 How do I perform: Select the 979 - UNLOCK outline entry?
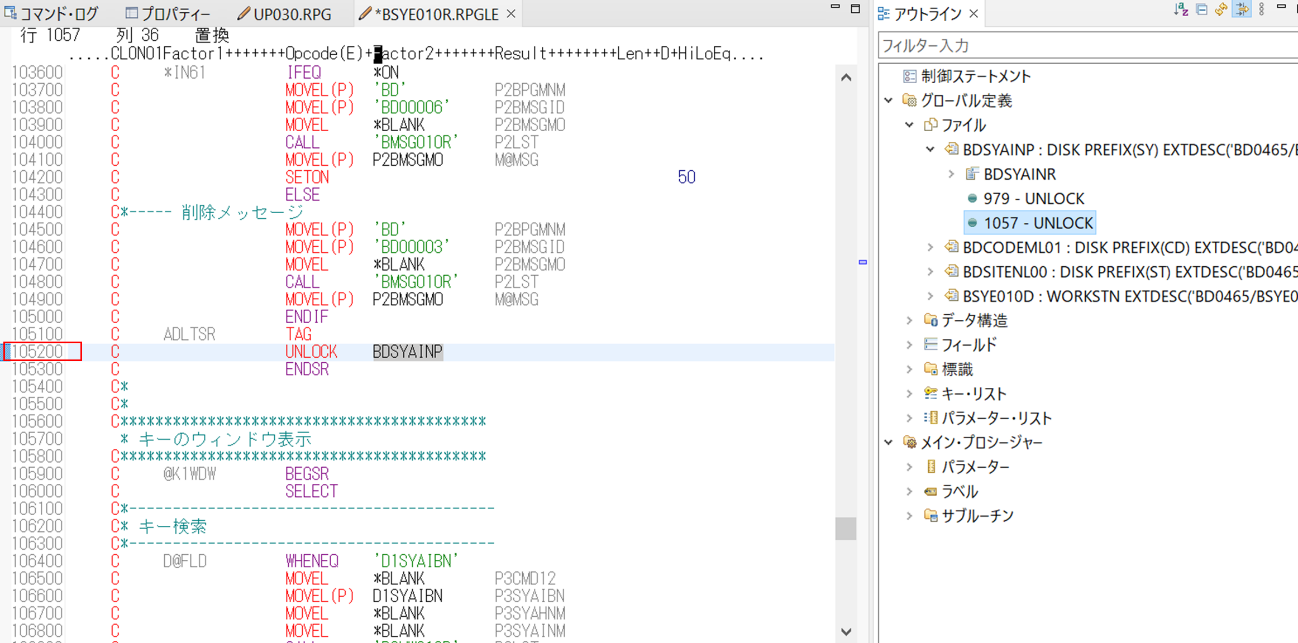1033,198
